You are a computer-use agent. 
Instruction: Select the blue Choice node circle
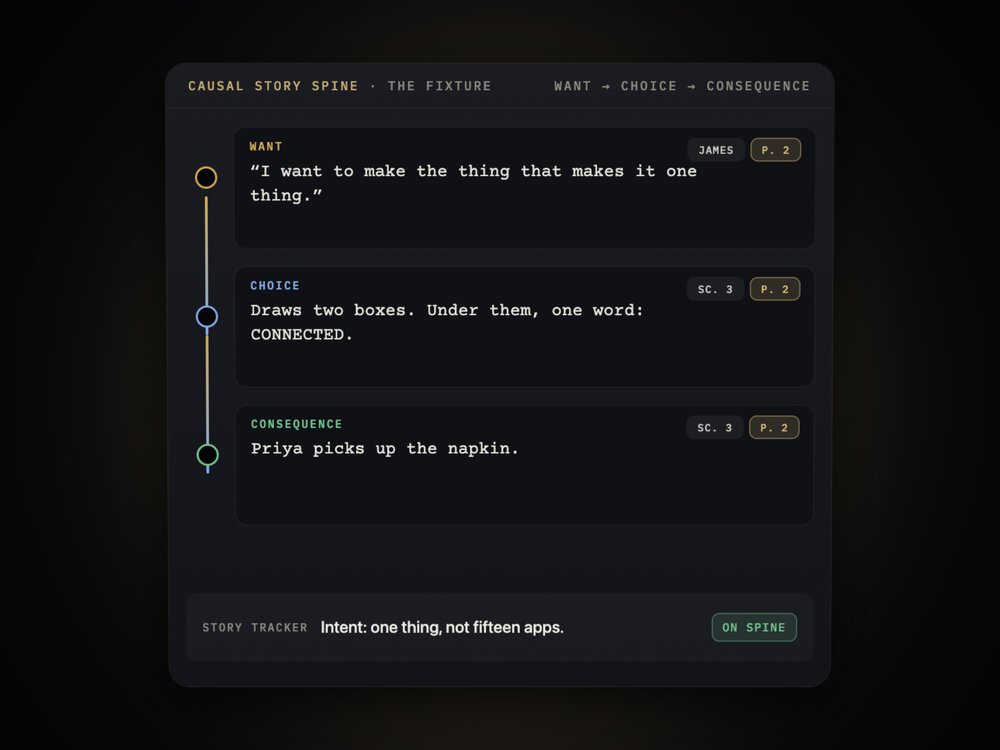[207, 316]
